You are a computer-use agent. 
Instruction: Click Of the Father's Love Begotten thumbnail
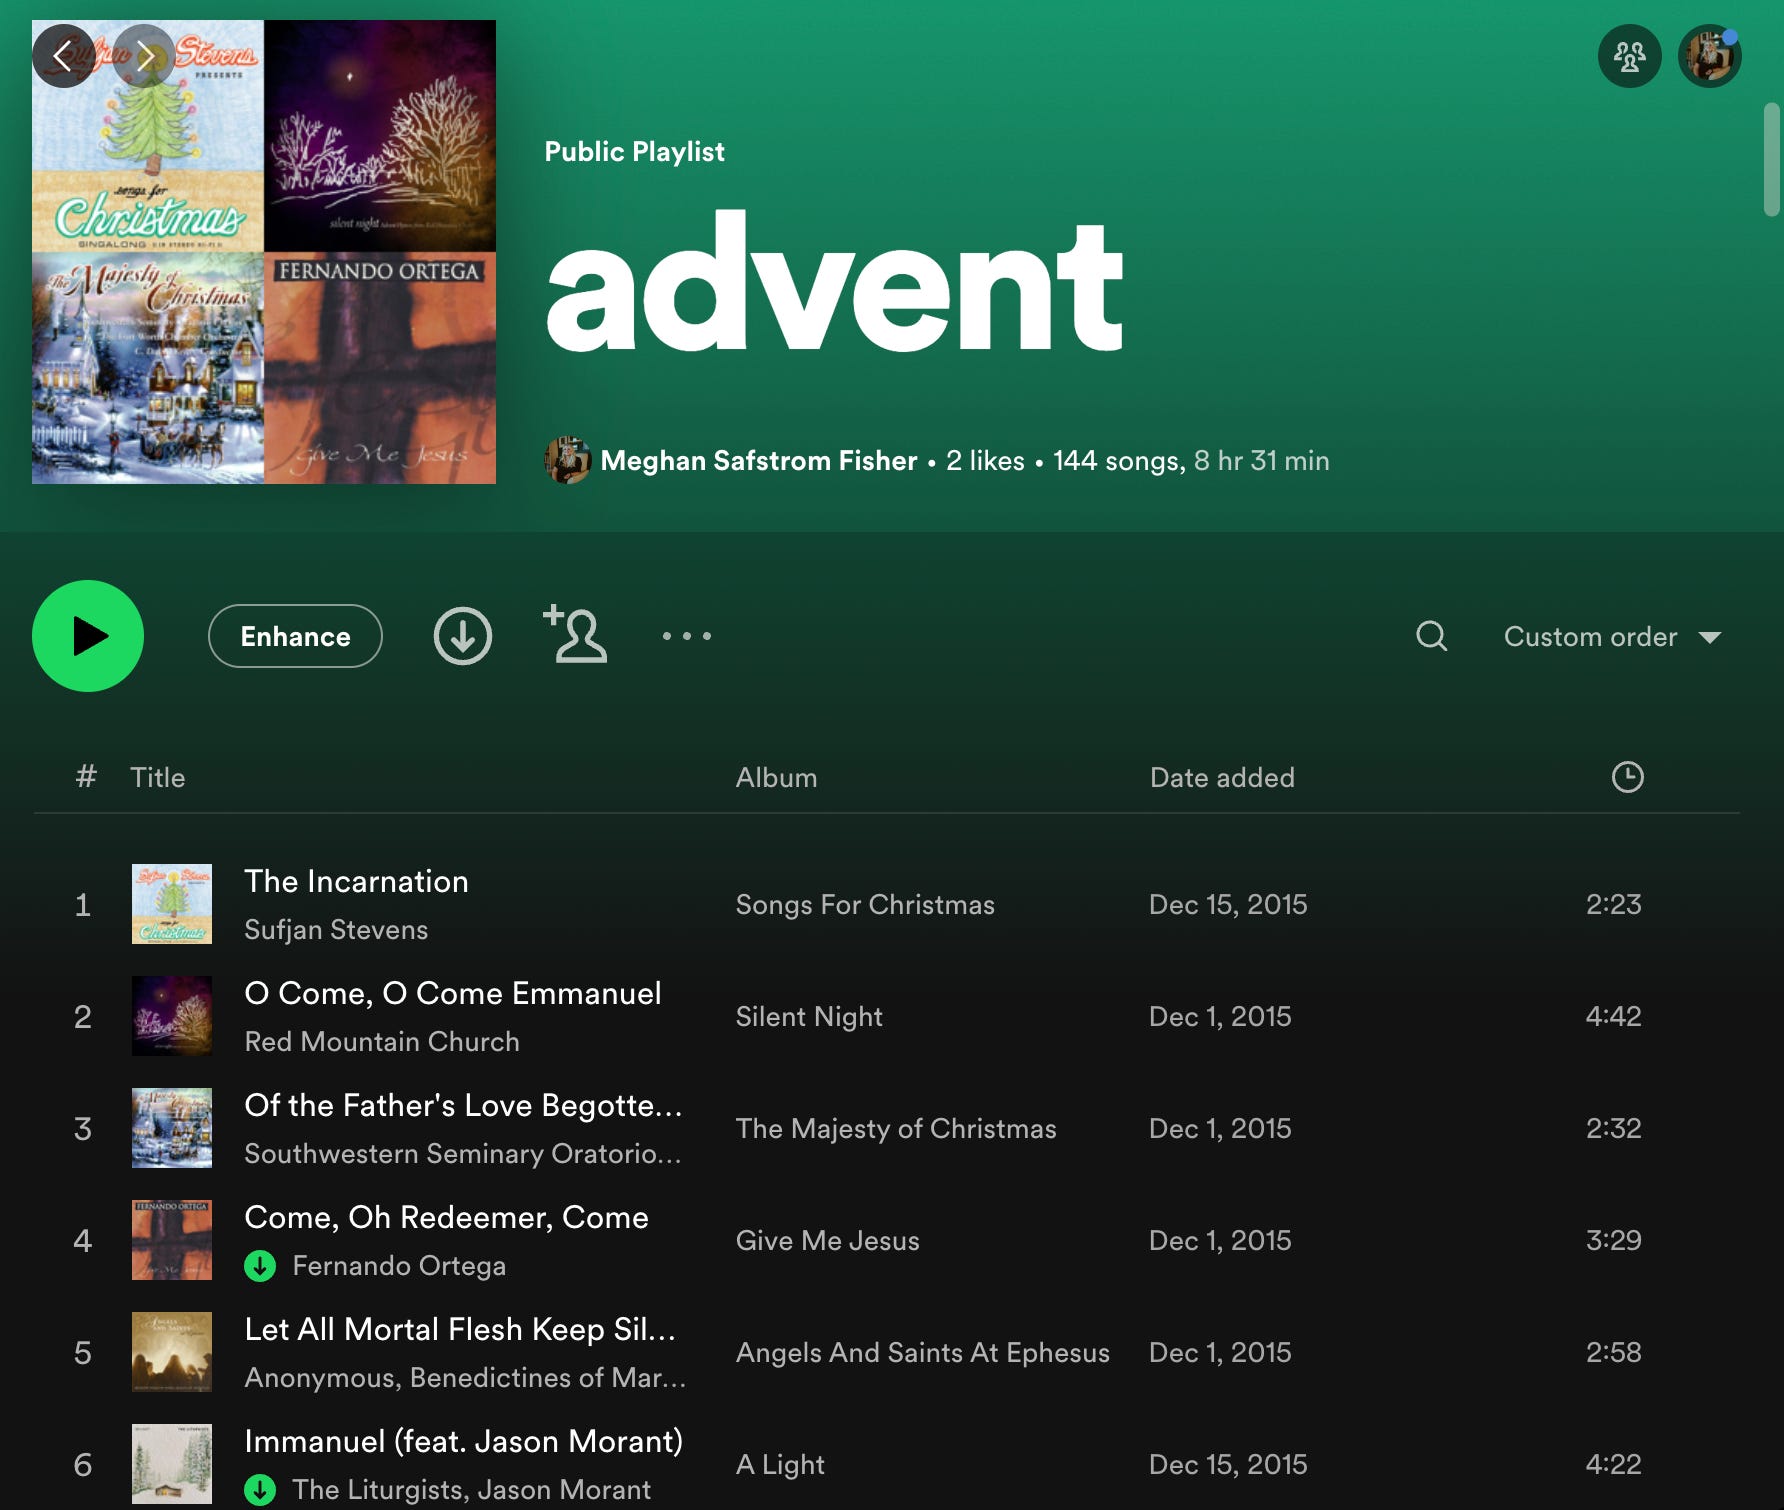[172, 1128]
